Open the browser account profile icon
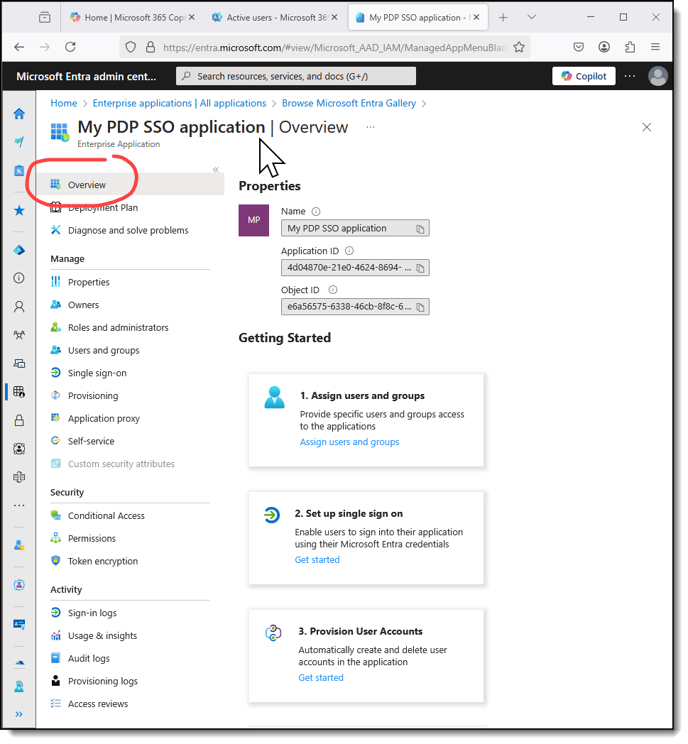This screenshot has width=688, height=744. click(x=604, y=47)
